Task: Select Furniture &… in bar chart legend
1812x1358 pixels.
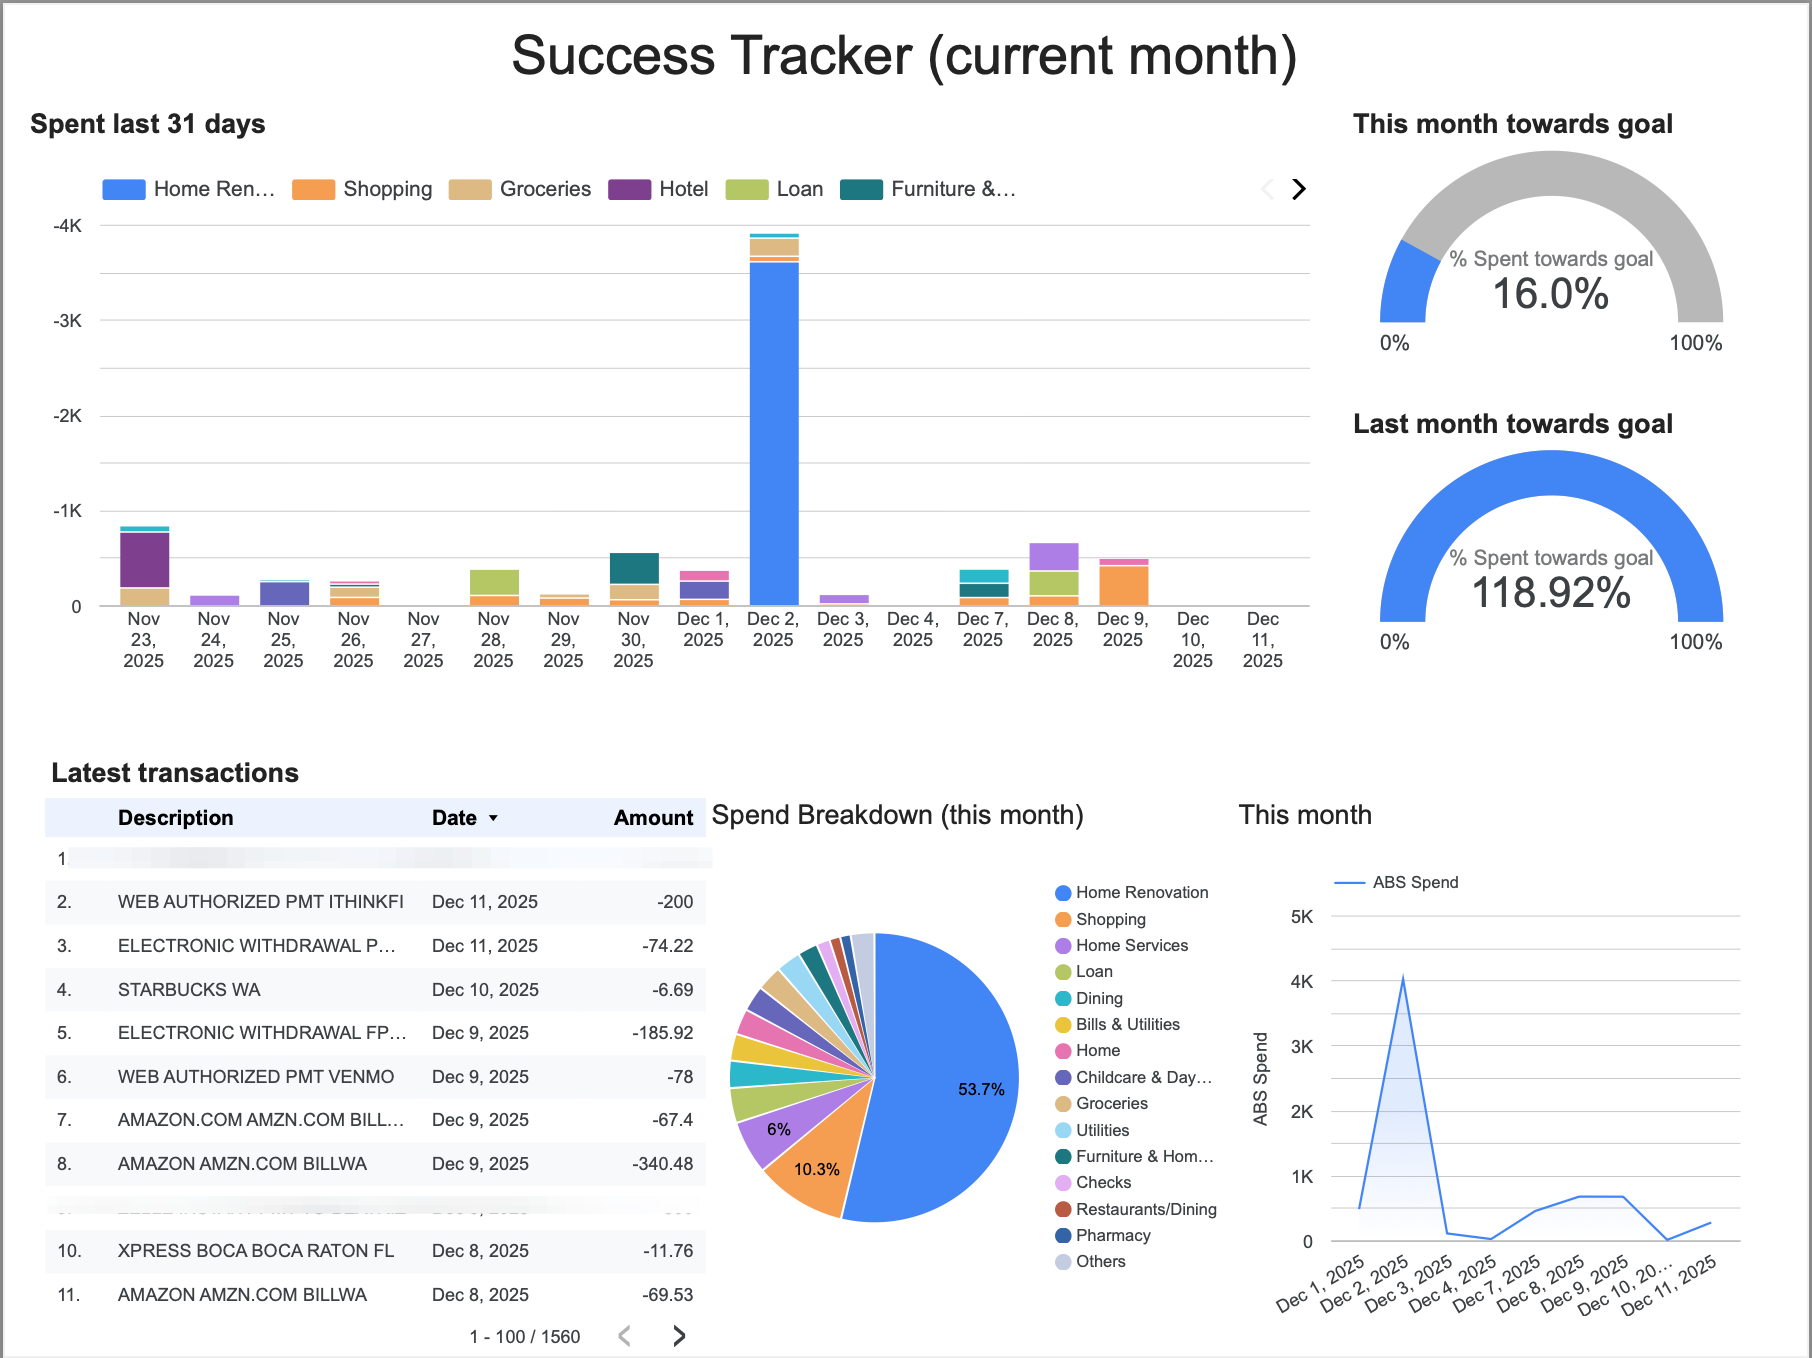Action: click(x=928, y=189)
